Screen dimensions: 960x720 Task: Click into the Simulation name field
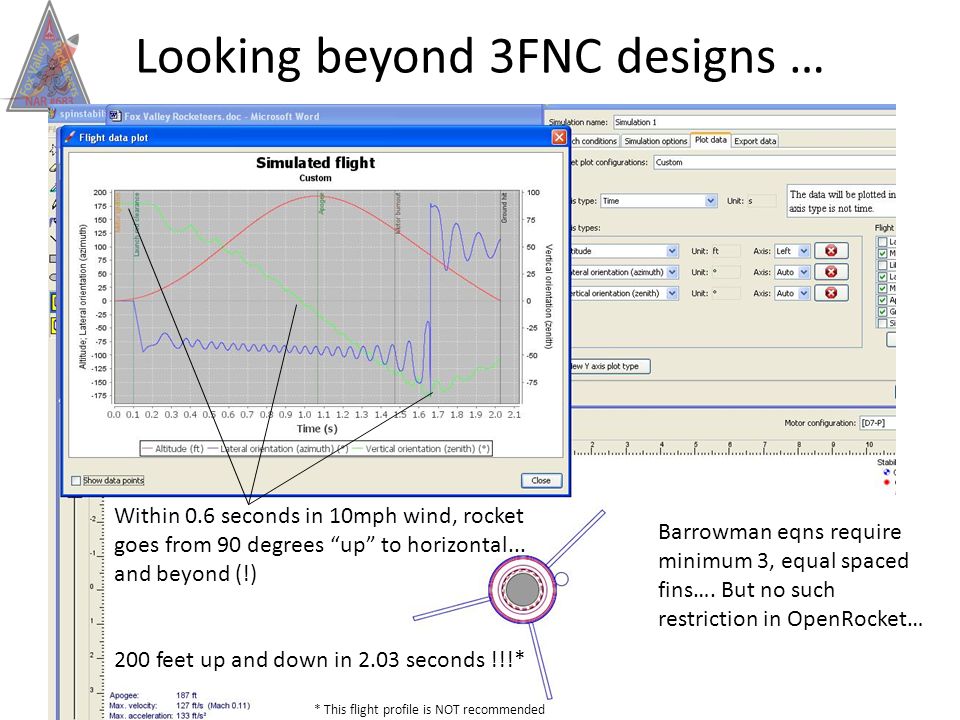[754, 122]
